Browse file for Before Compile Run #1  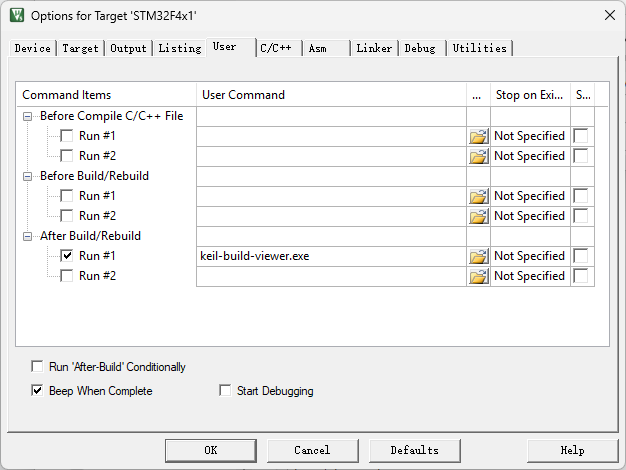478,136
